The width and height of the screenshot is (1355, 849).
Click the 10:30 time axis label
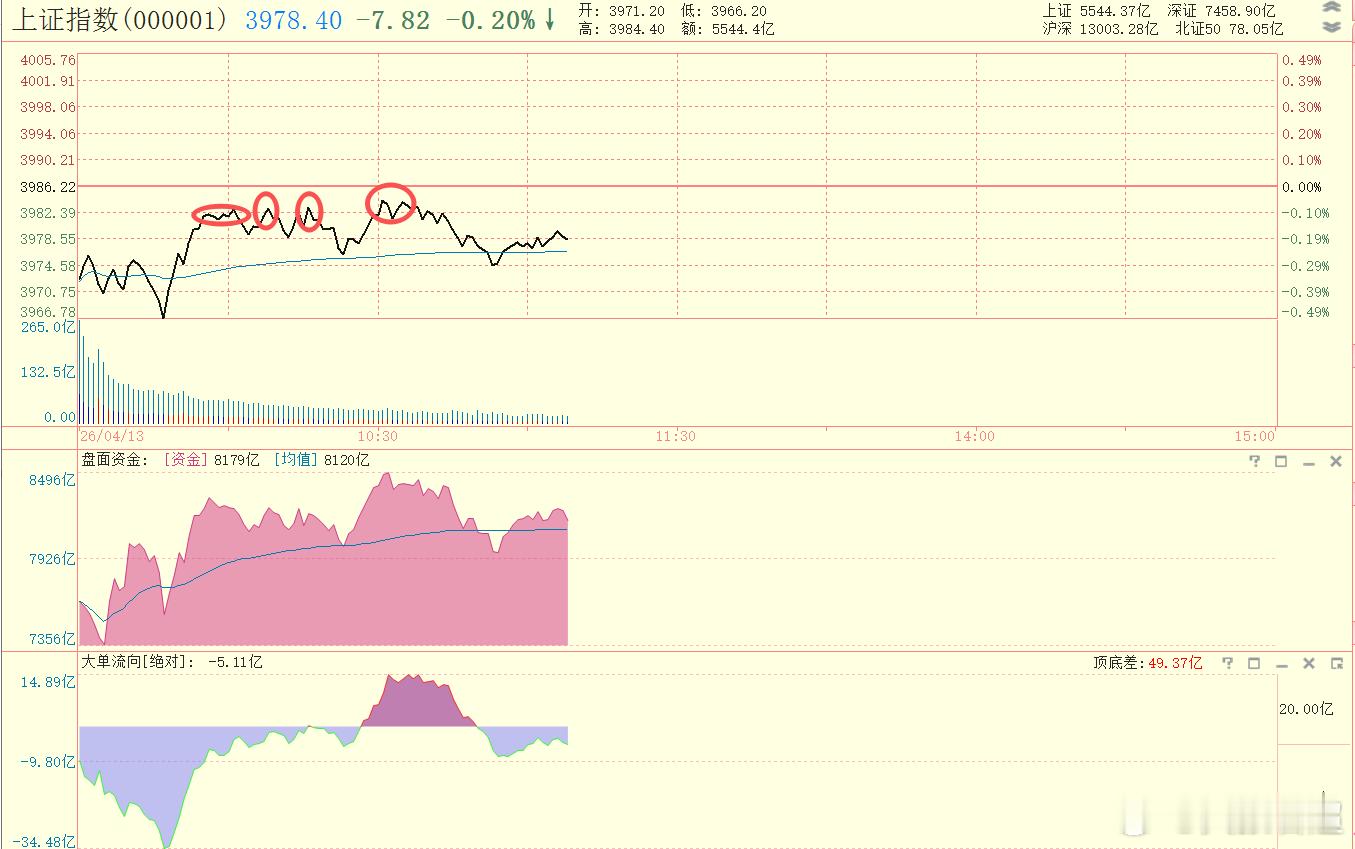[376, 436]
